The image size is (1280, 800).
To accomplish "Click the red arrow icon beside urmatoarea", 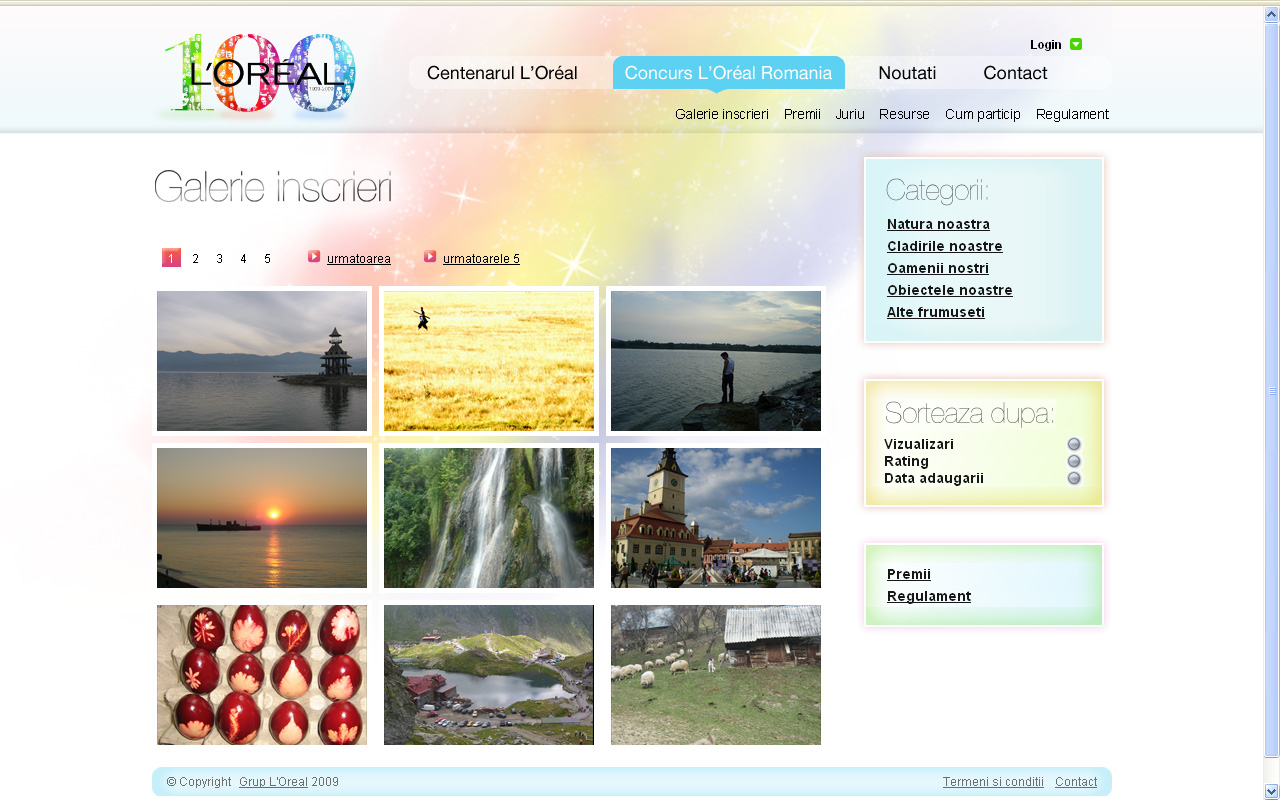I will pyautogui.click(x=314, y=257).
